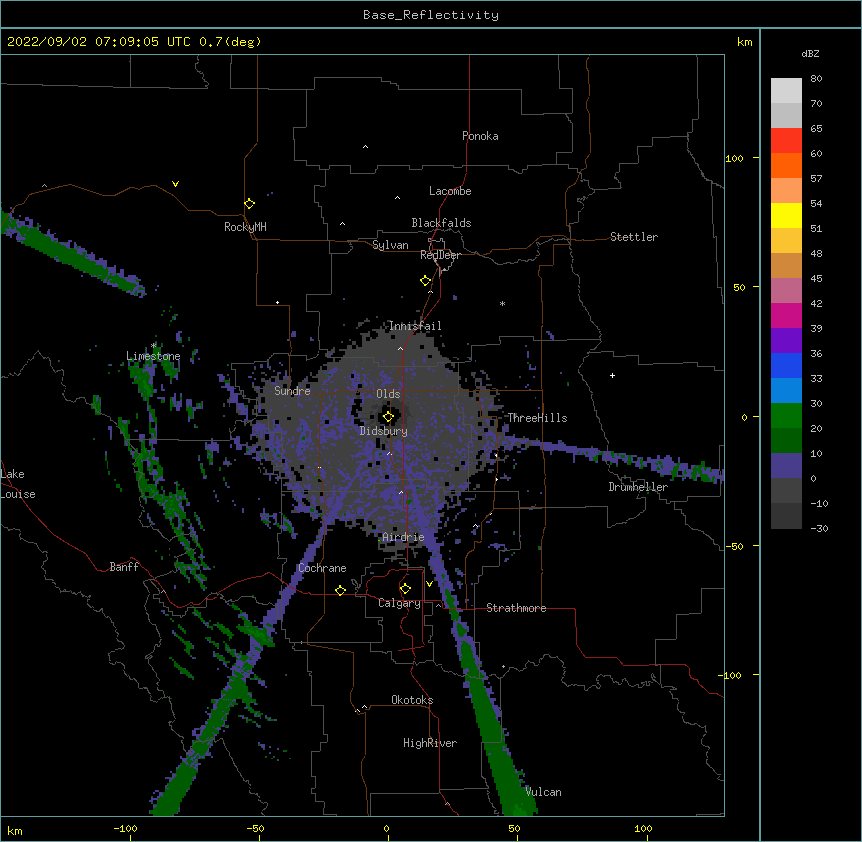This screenshot has height=842, width=862.
Task: Click the yellow diamond marker above Calgary label
Action: (405, 589)
